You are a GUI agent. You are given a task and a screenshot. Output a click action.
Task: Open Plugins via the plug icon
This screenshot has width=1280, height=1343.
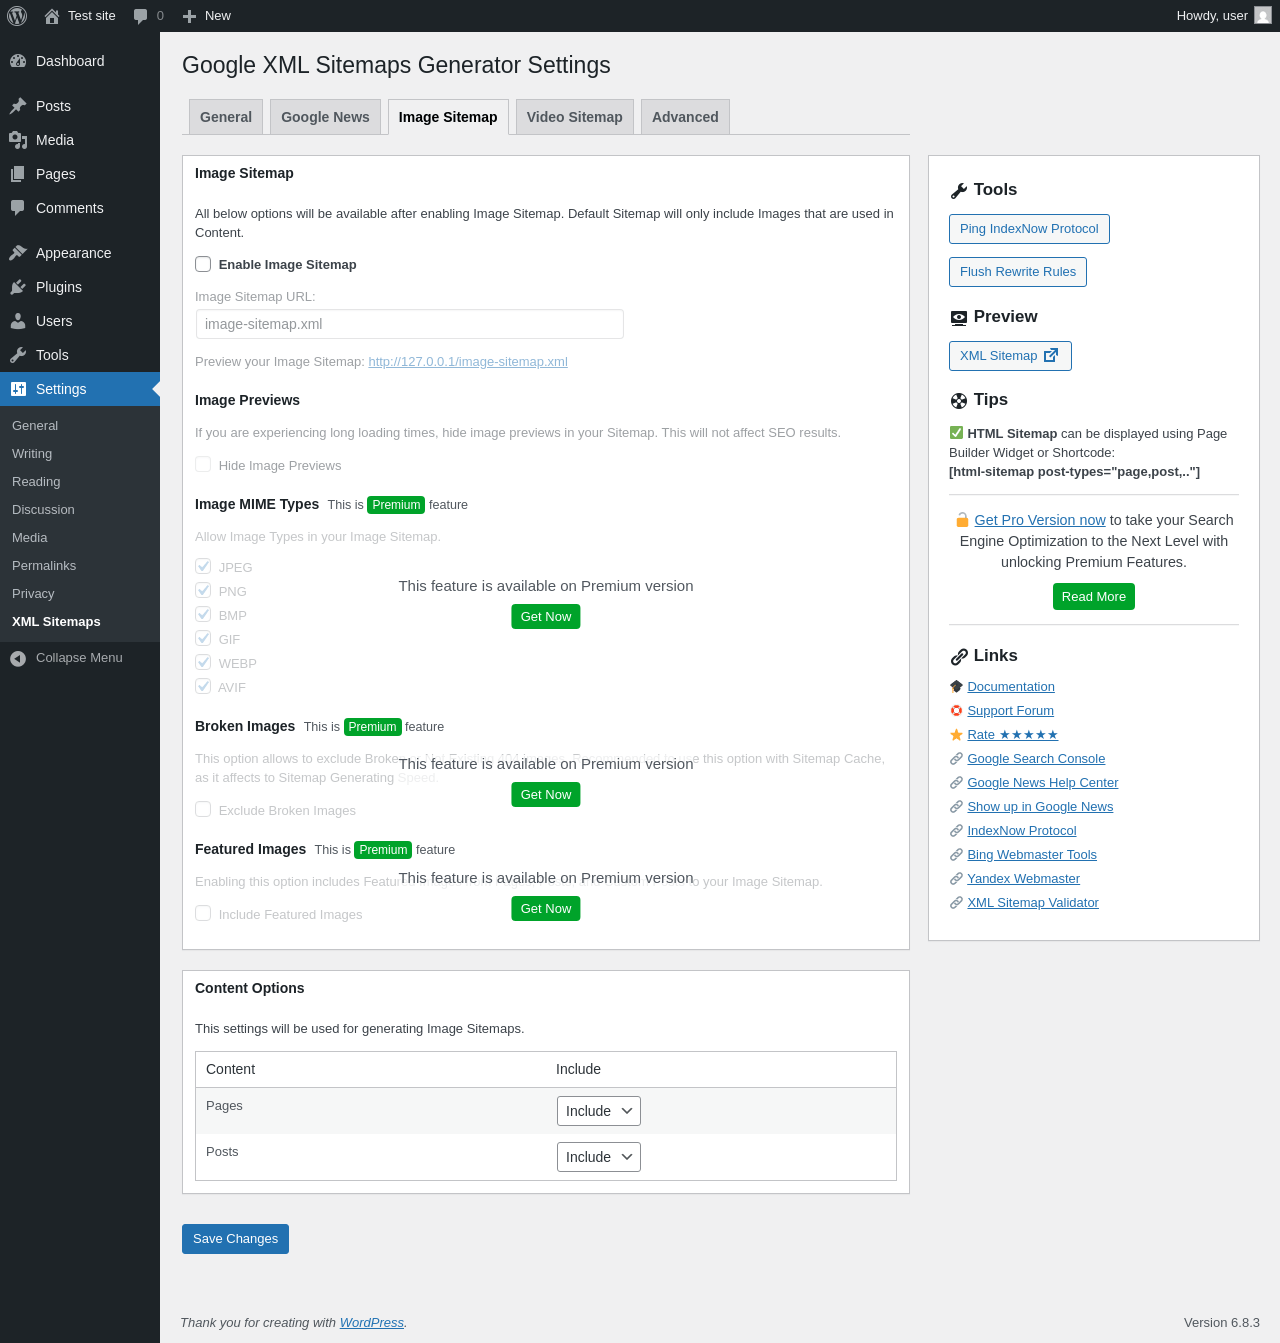click(x=18, y=287)
